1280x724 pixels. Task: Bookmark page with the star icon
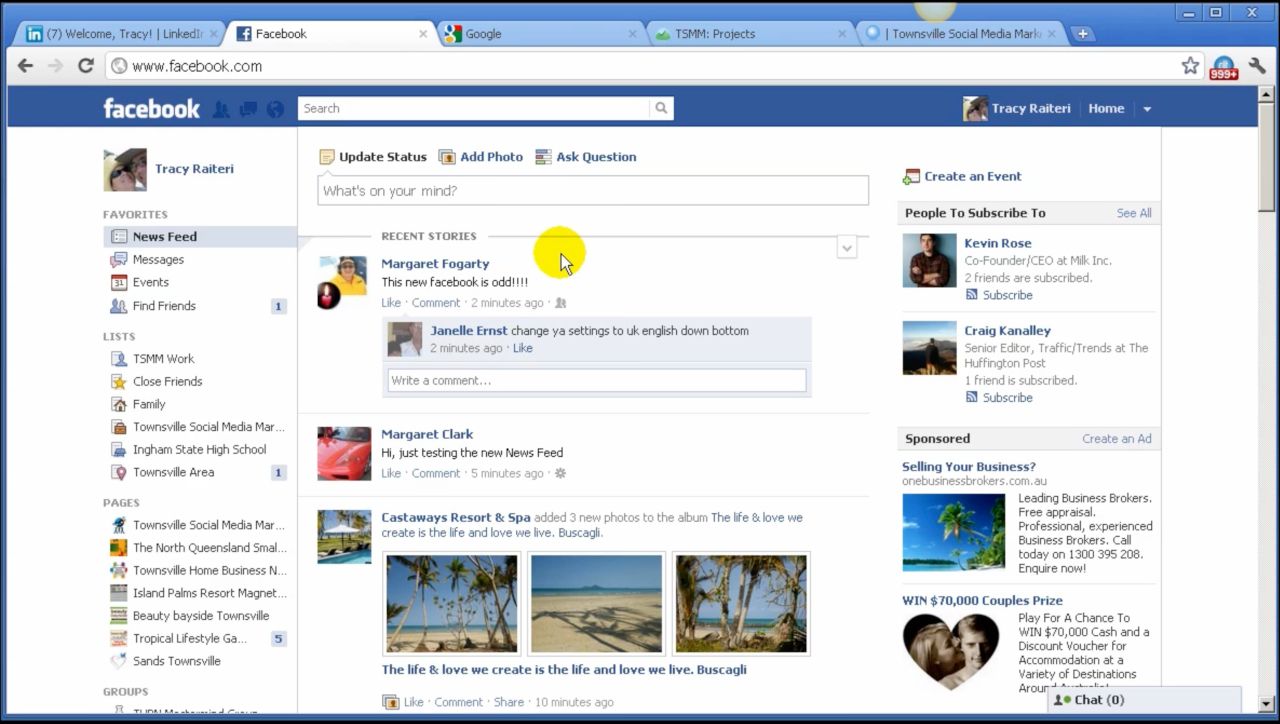tap(1190, 66)
